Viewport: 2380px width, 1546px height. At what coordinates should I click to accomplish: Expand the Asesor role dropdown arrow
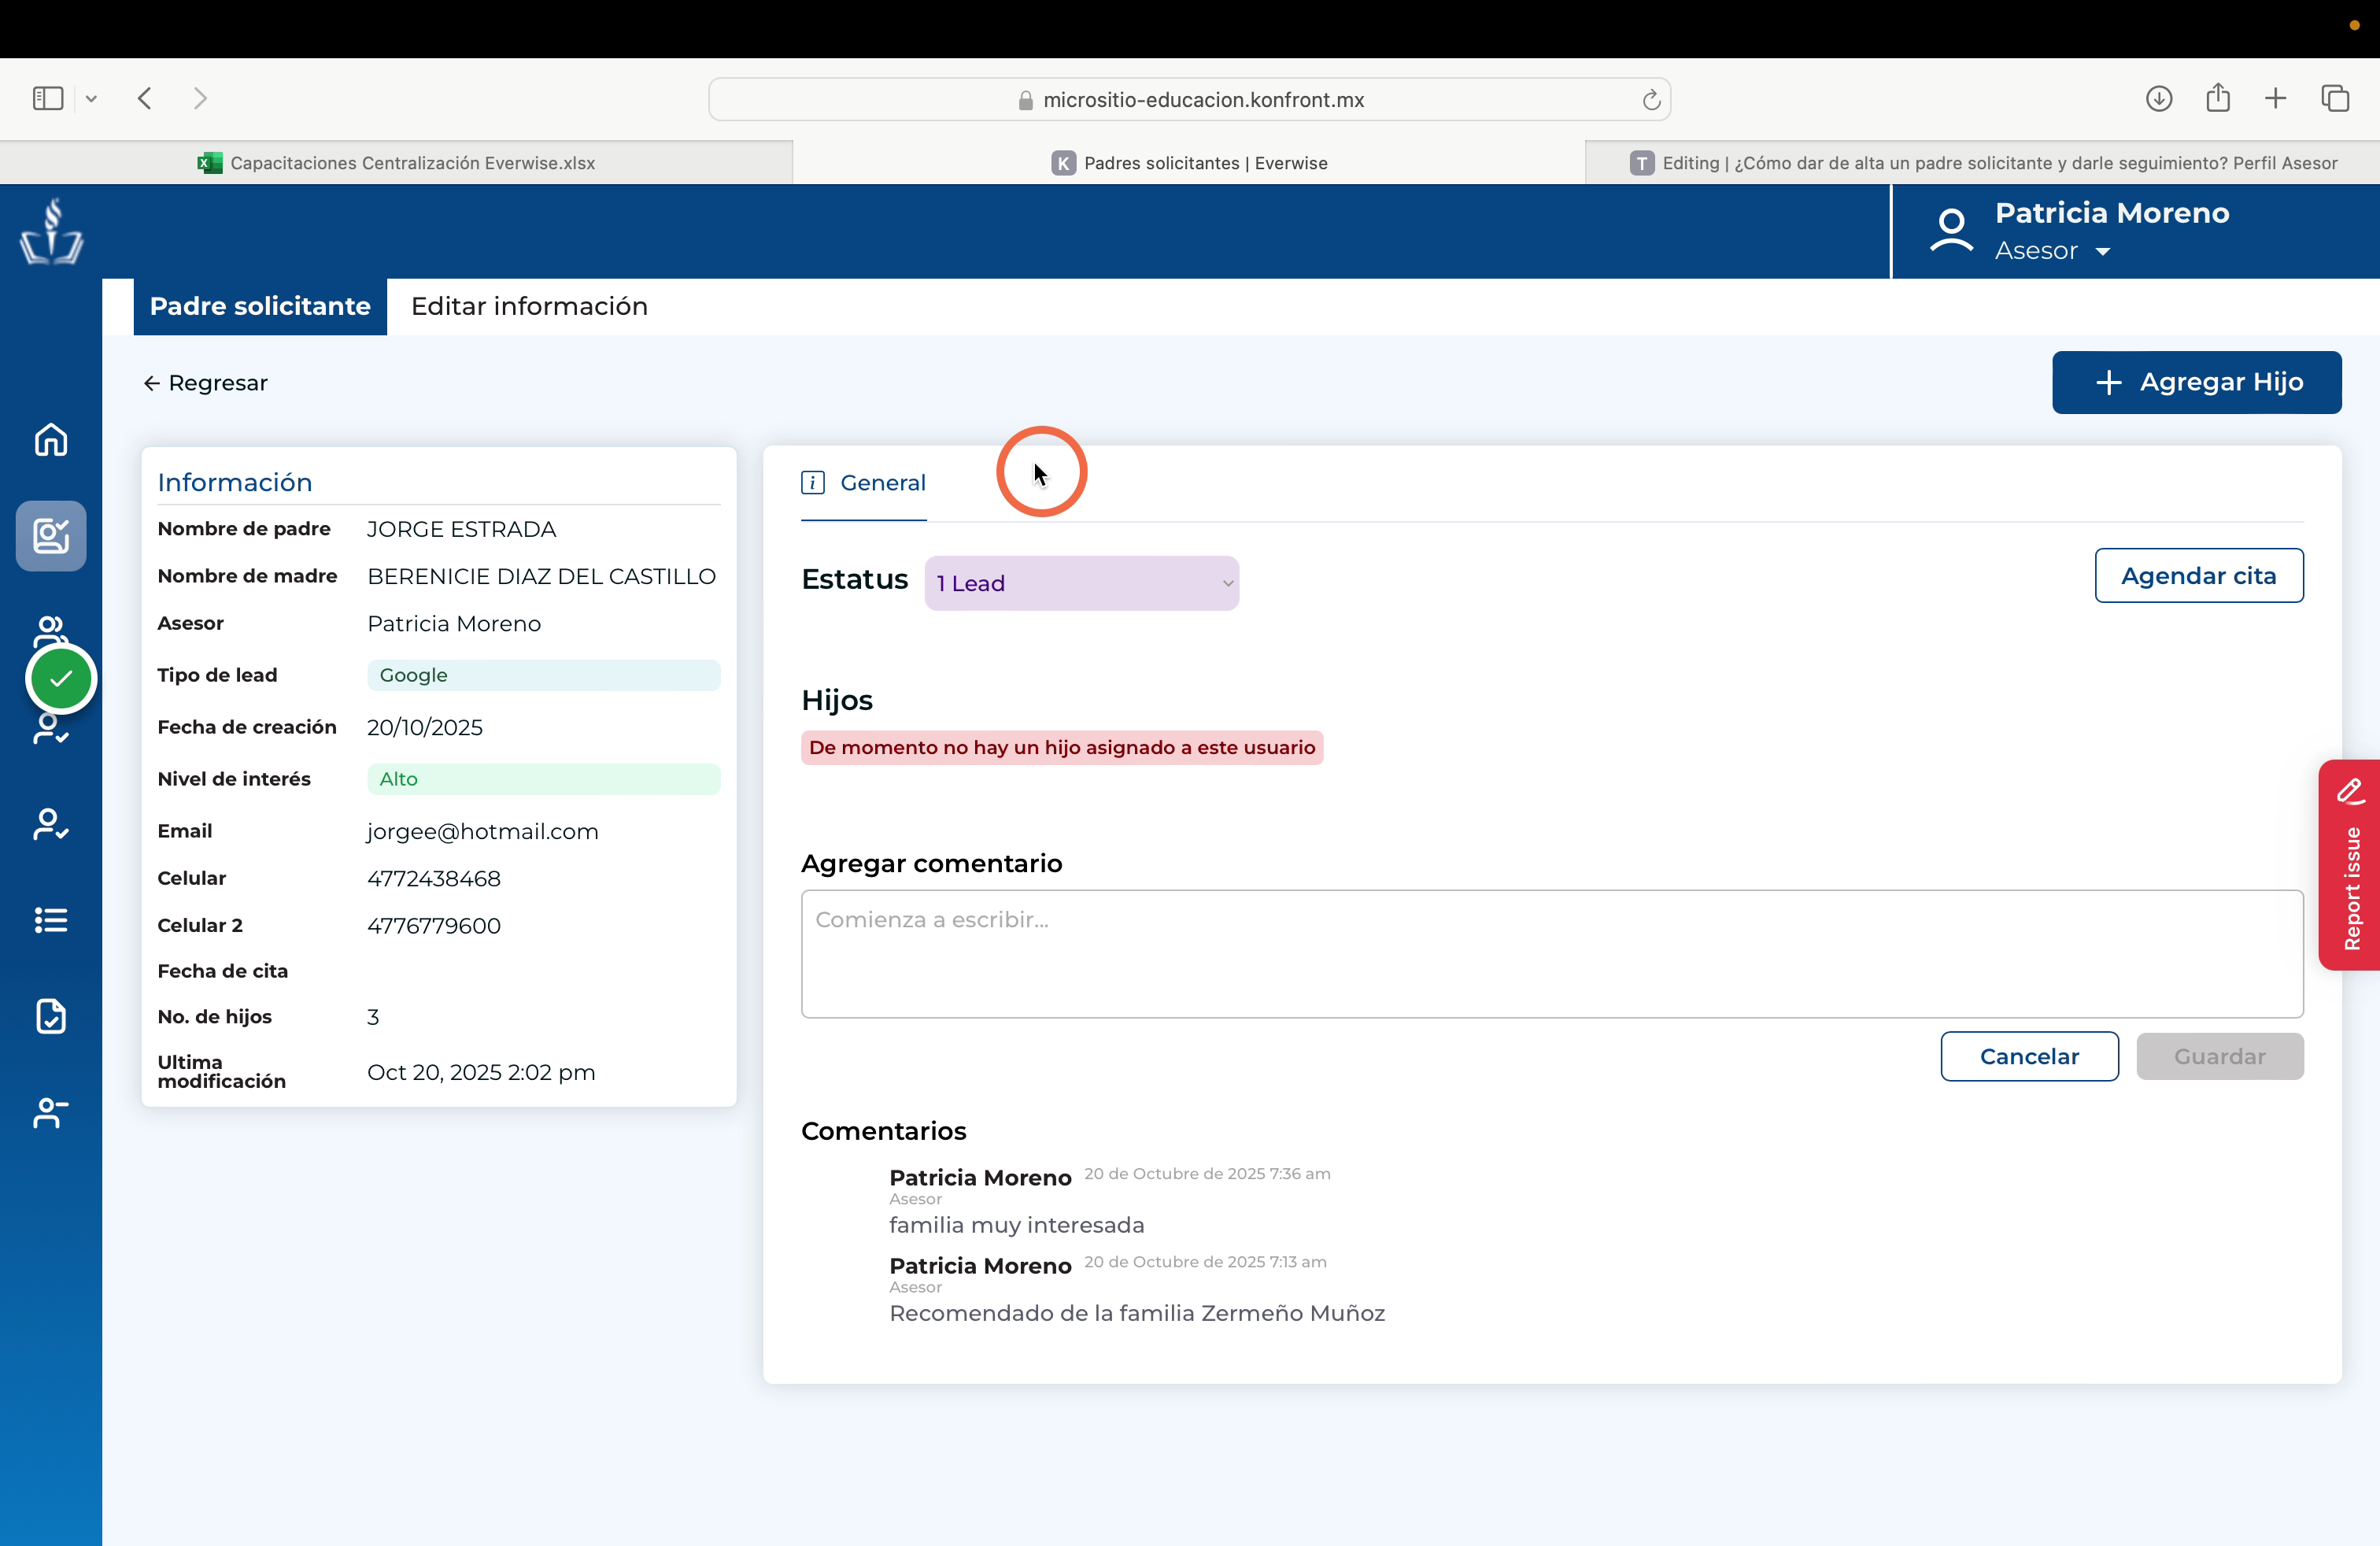[x=2103, y=251]
